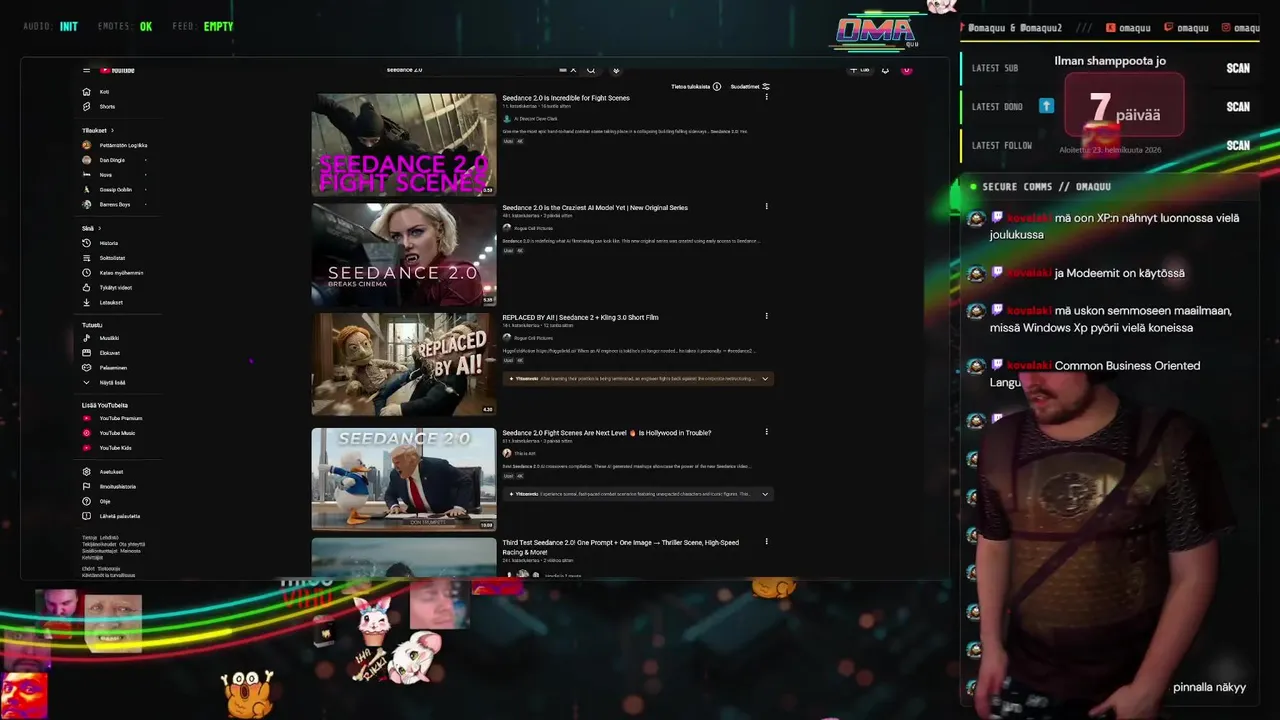Click the Tietoja footer link
The width and height of the screenshot is (1280, 720).
(89, 537)
